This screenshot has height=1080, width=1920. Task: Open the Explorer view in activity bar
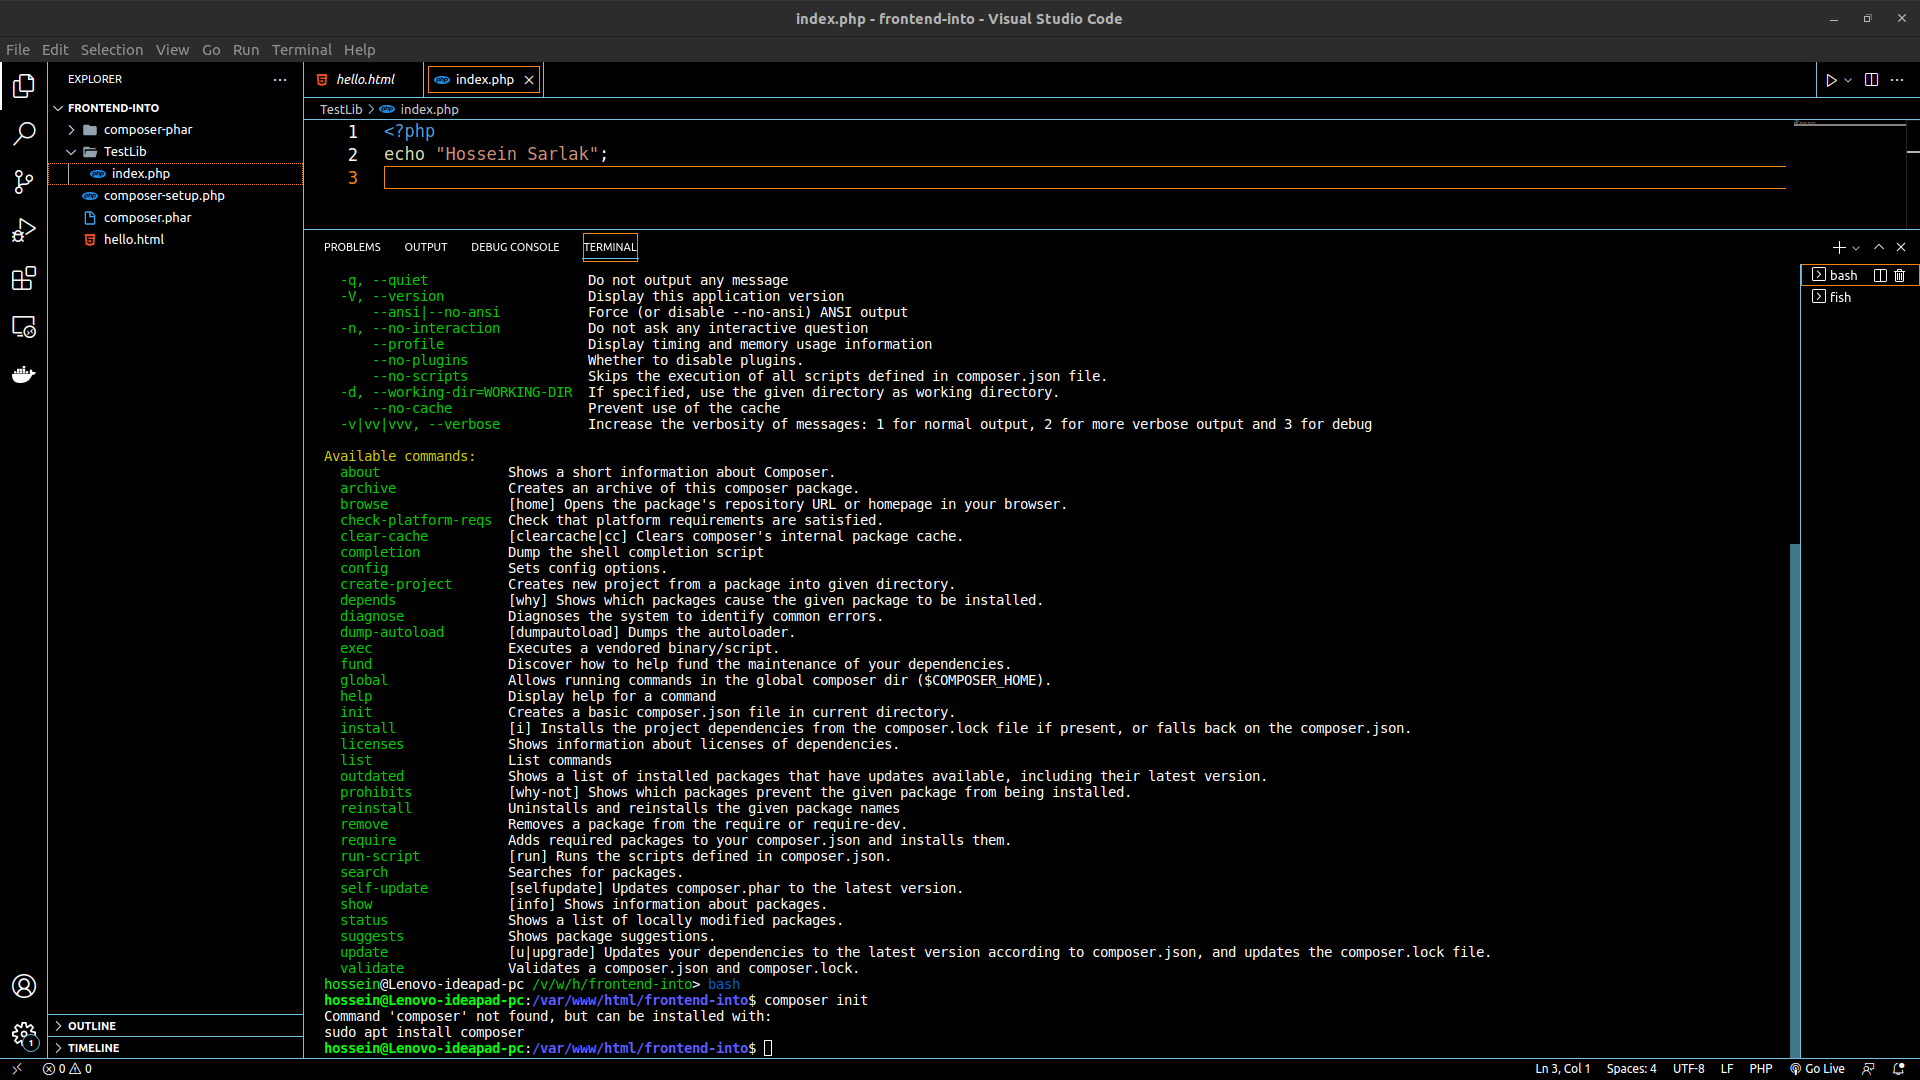[x=24, y=86]
